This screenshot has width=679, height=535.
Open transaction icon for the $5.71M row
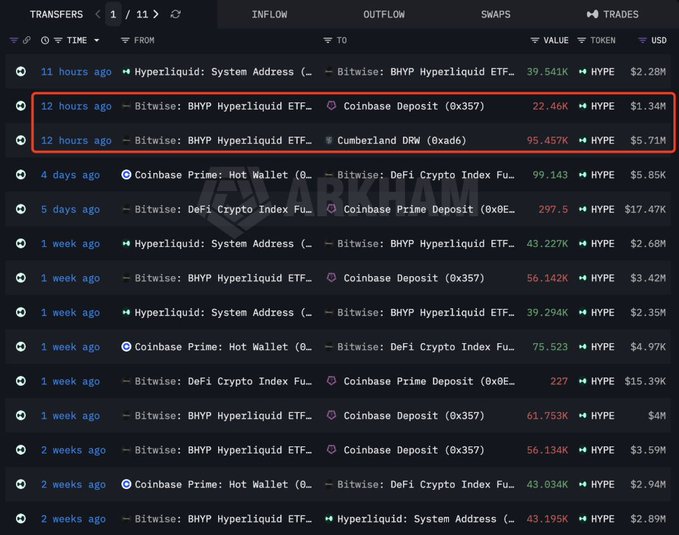point(21,140)
